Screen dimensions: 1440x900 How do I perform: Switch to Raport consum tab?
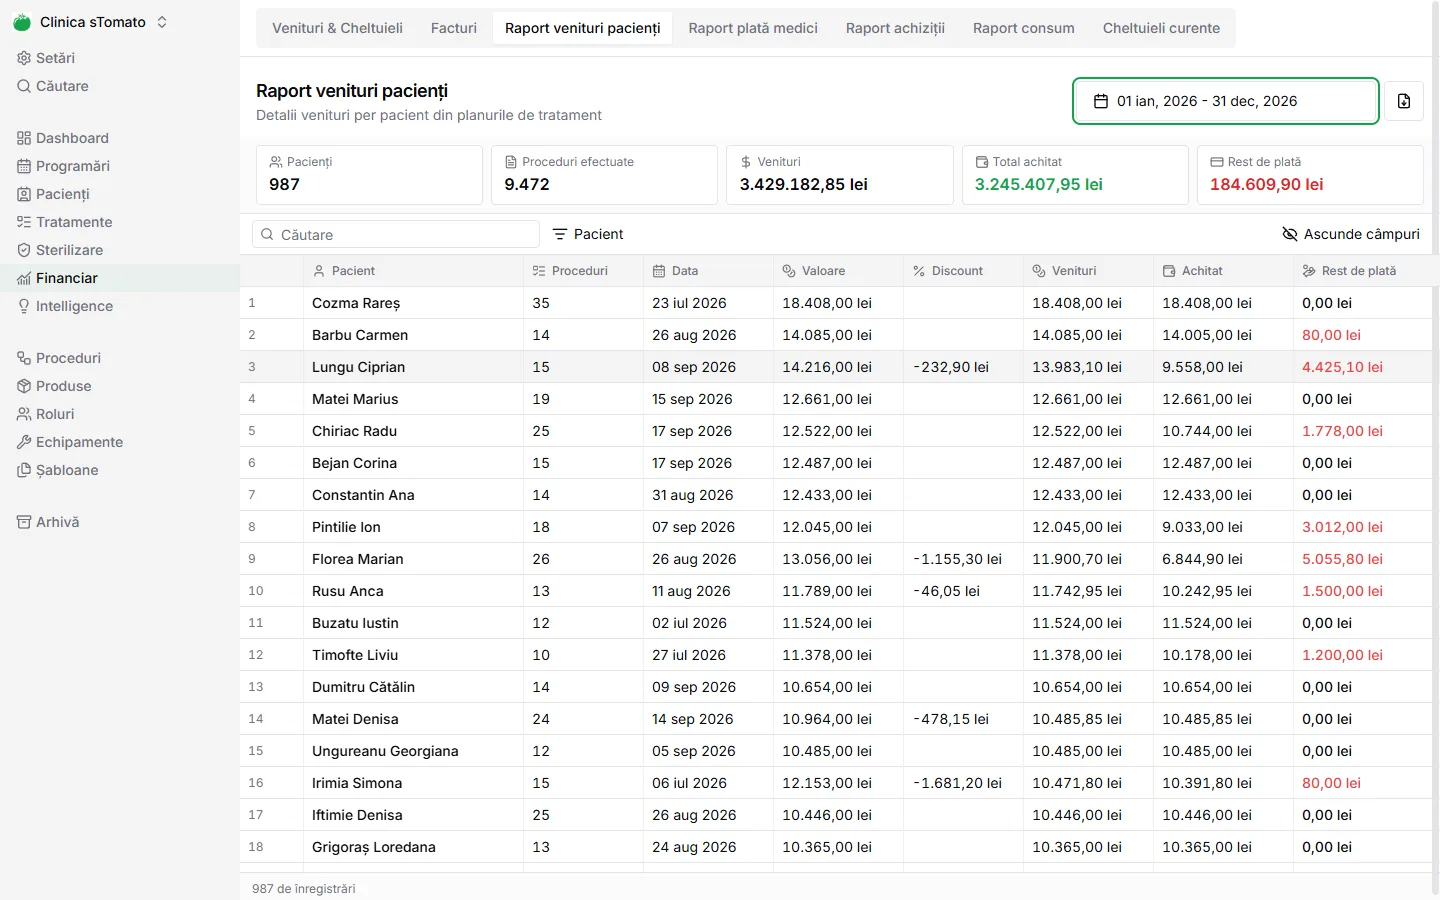pos(1024,28)
